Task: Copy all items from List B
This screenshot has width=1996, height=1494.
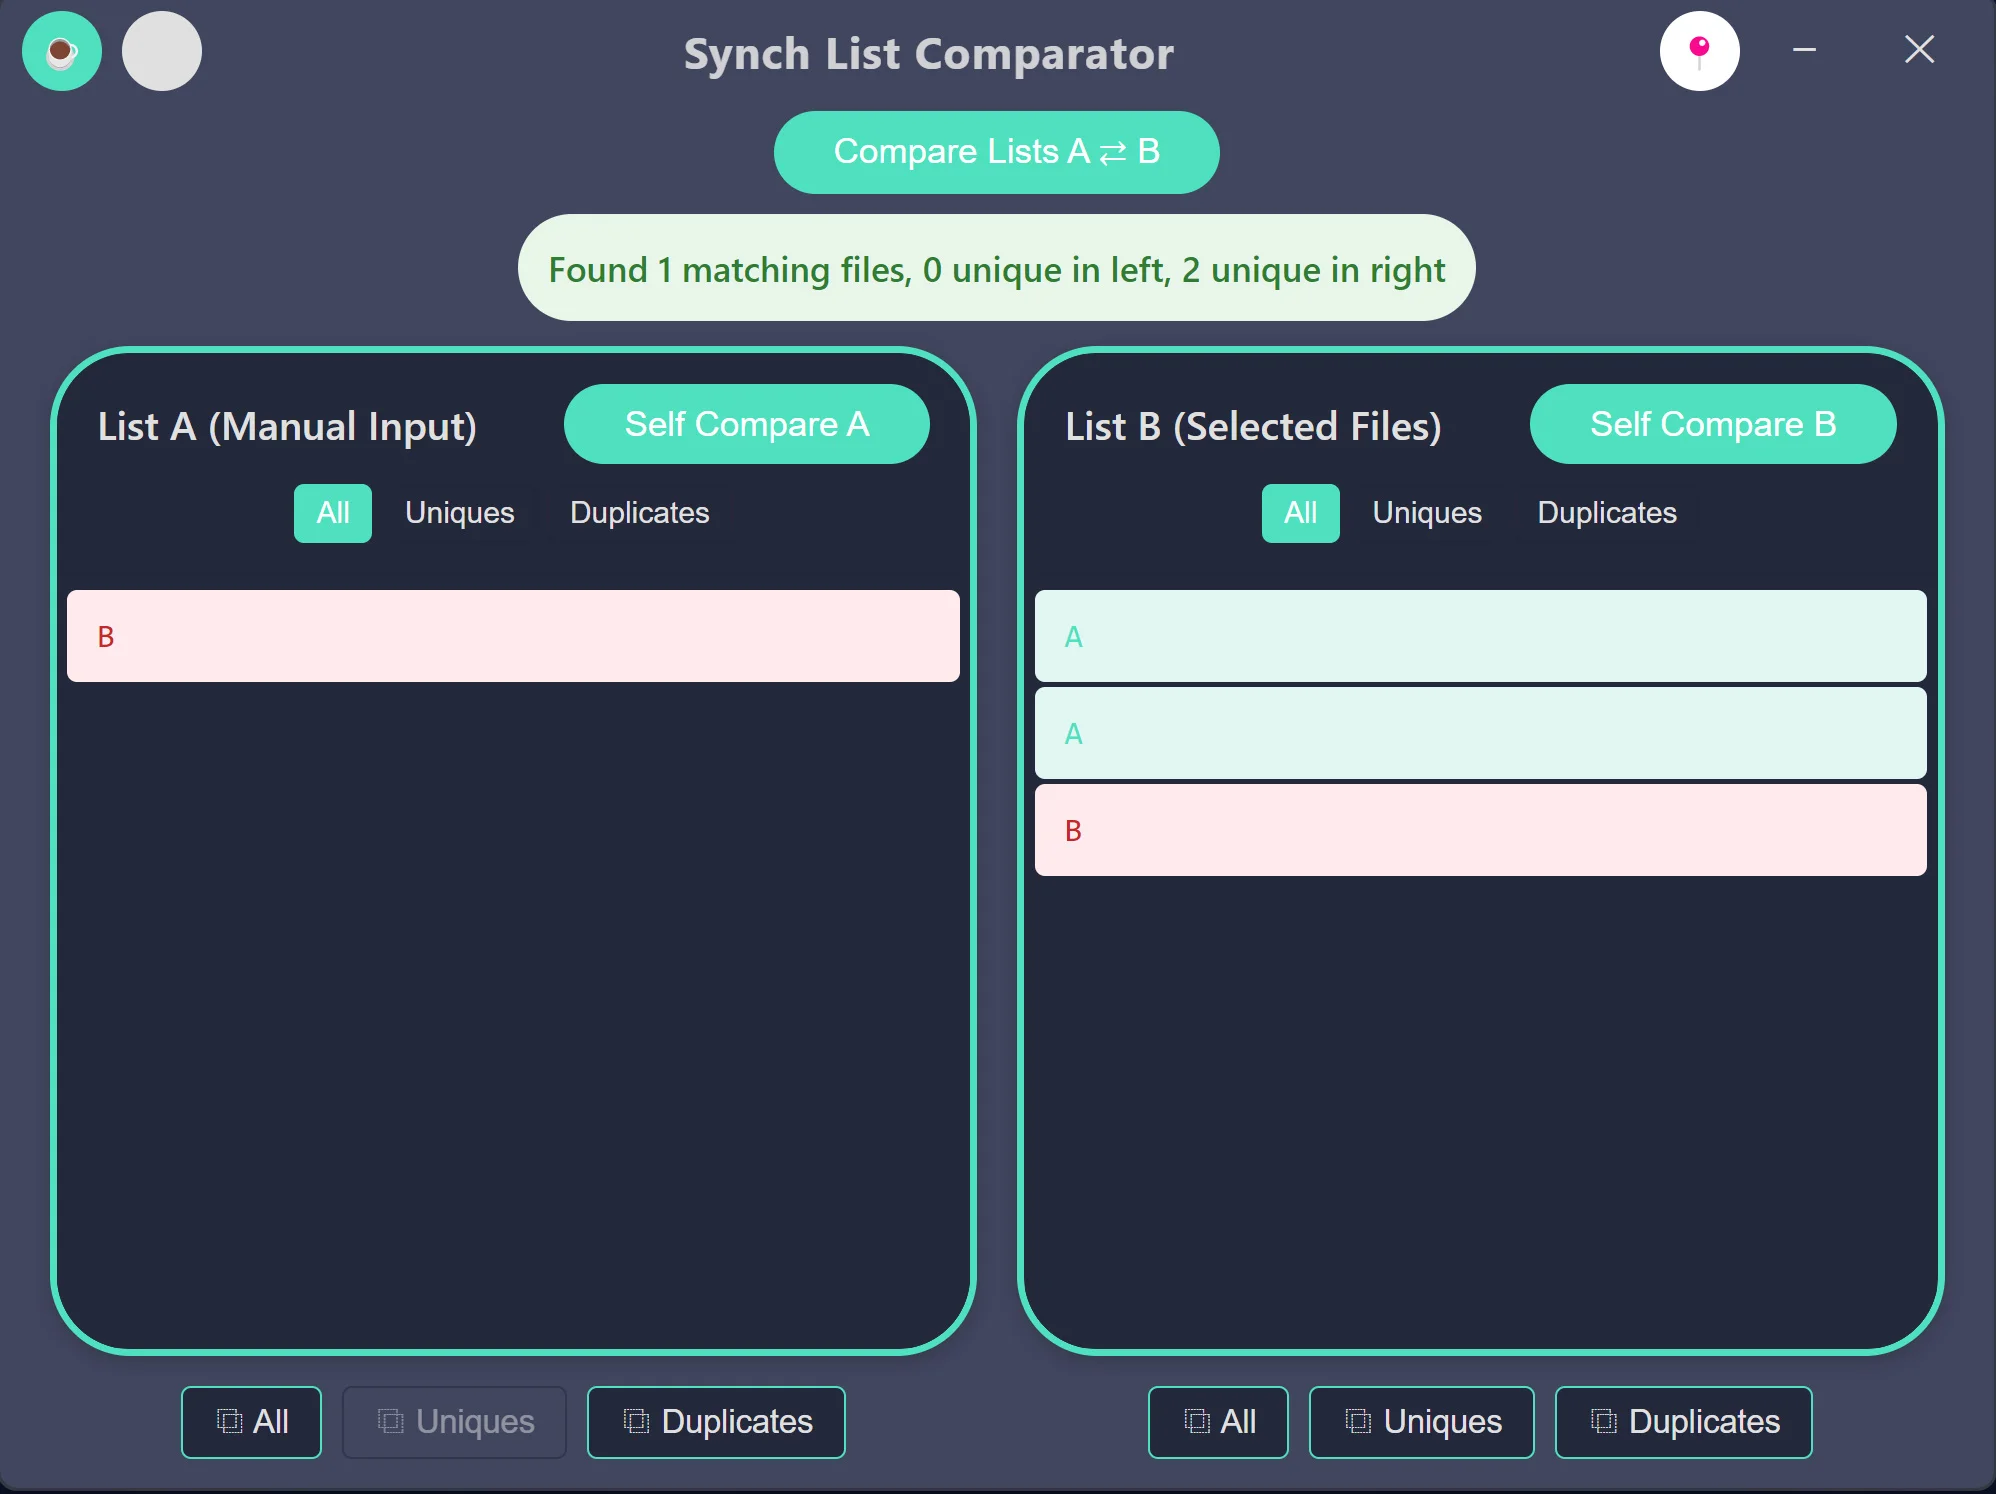Action: pyautogui.click(x=1218, y=1421)
